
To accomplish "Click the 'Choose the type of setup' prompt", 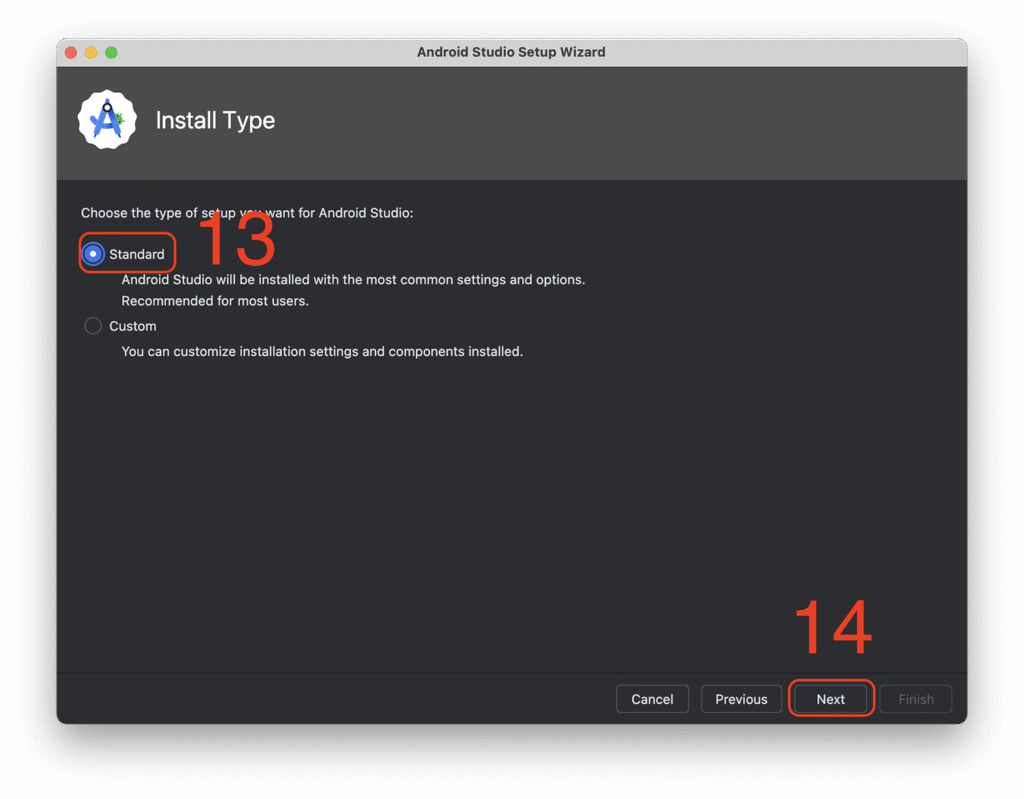I will pyautogui.click(x=246, y=213).
